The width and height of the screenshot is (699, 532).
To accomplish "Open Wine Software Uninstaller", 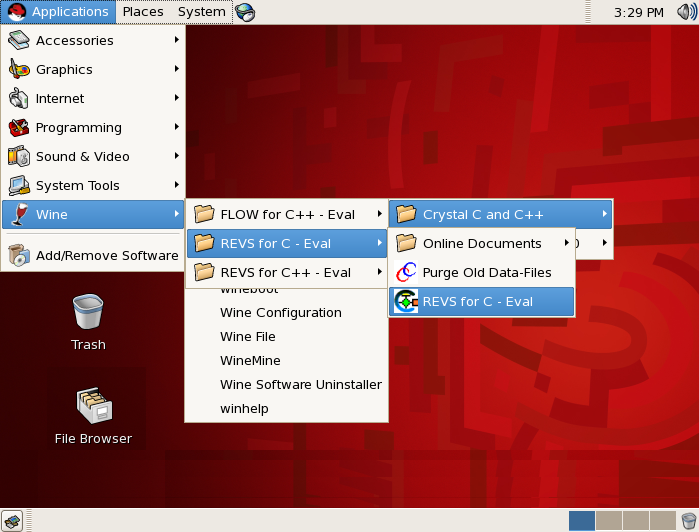I will click(286, 384).
